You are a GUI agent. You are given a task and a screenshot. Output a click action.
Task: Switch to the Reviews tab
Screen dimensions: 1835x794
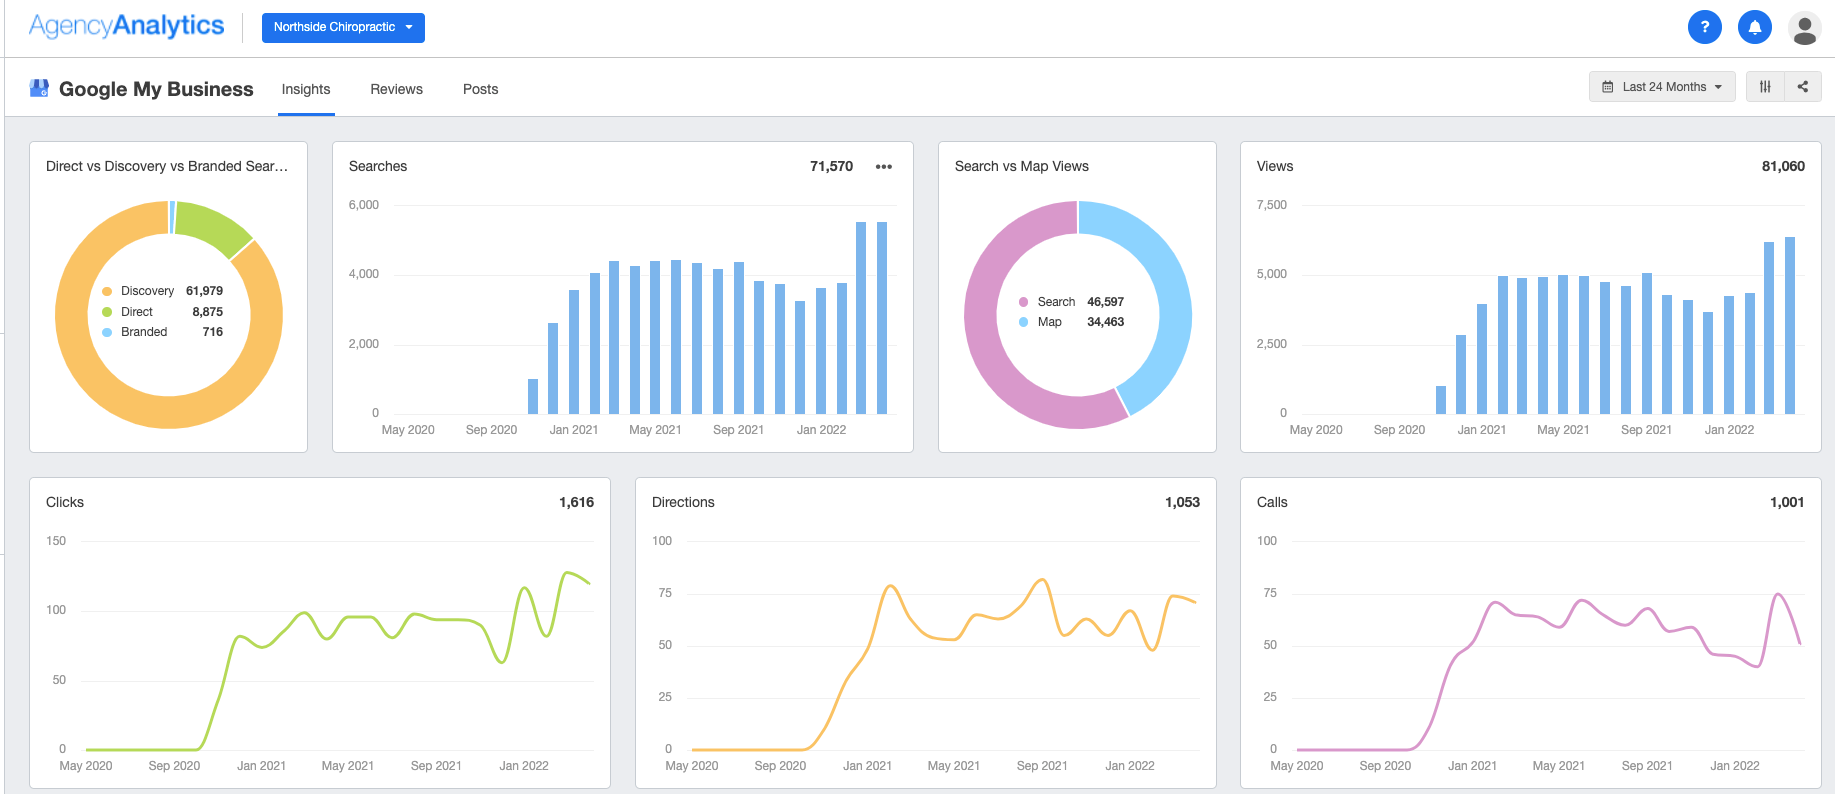(396, 89)
